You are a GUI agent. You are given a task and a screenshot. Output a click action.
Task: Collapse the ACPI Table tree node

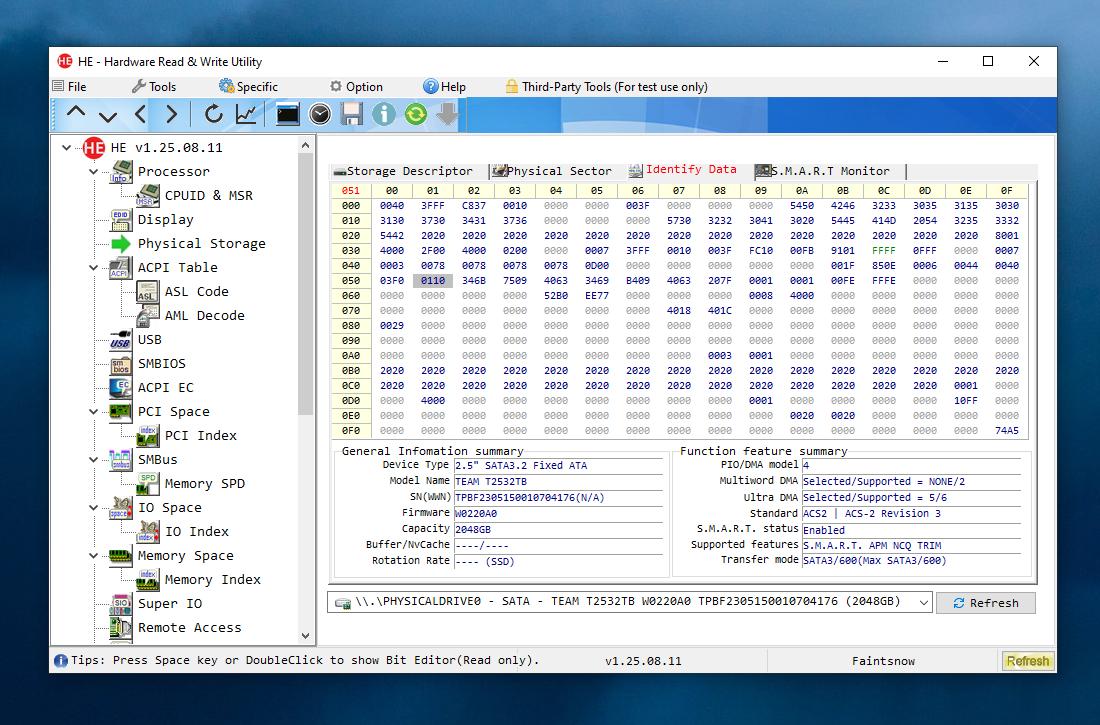(x=94, y=268)
